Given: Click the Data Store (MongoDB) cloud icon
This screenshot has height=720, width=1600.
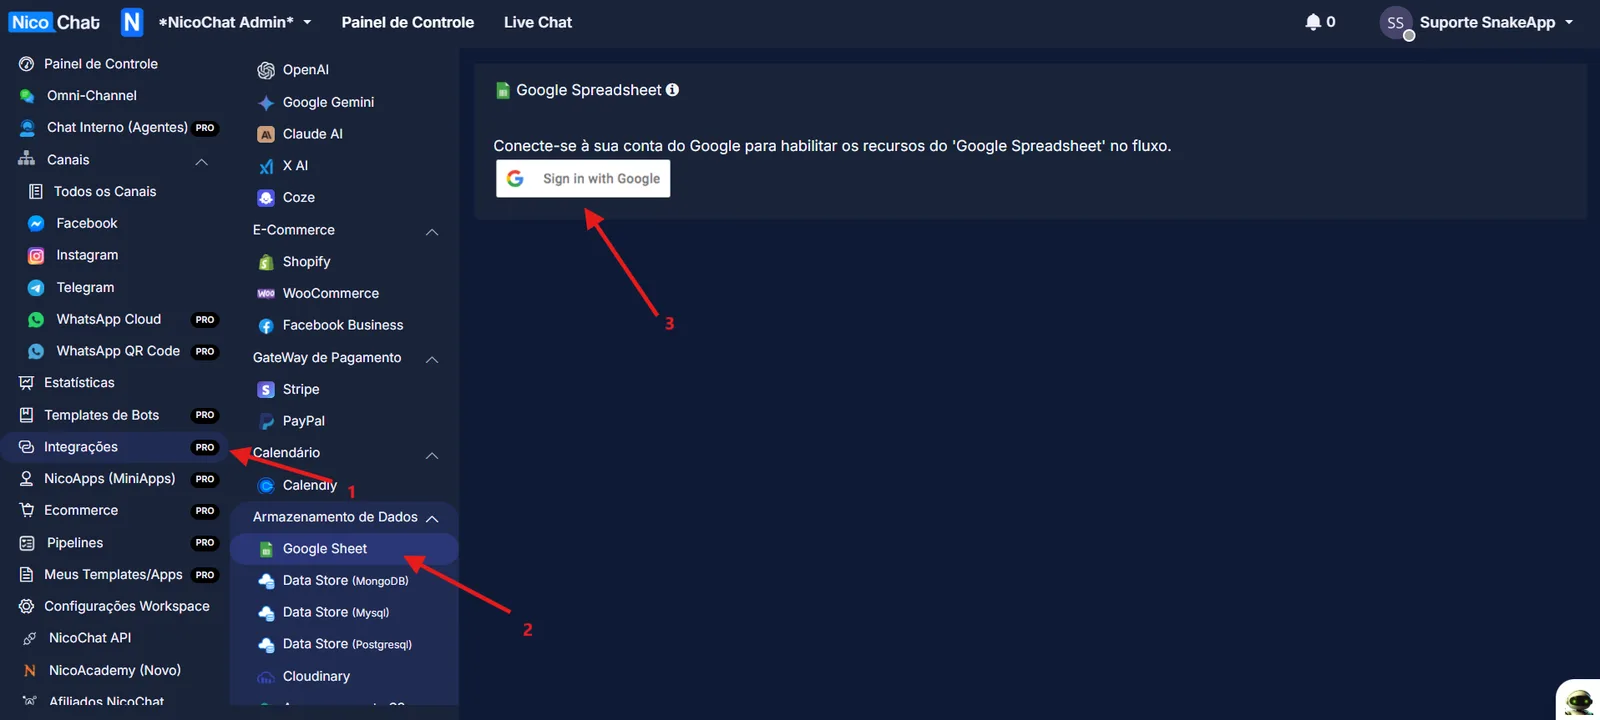Looking at the screenshot, I should [x=266, y=581].
